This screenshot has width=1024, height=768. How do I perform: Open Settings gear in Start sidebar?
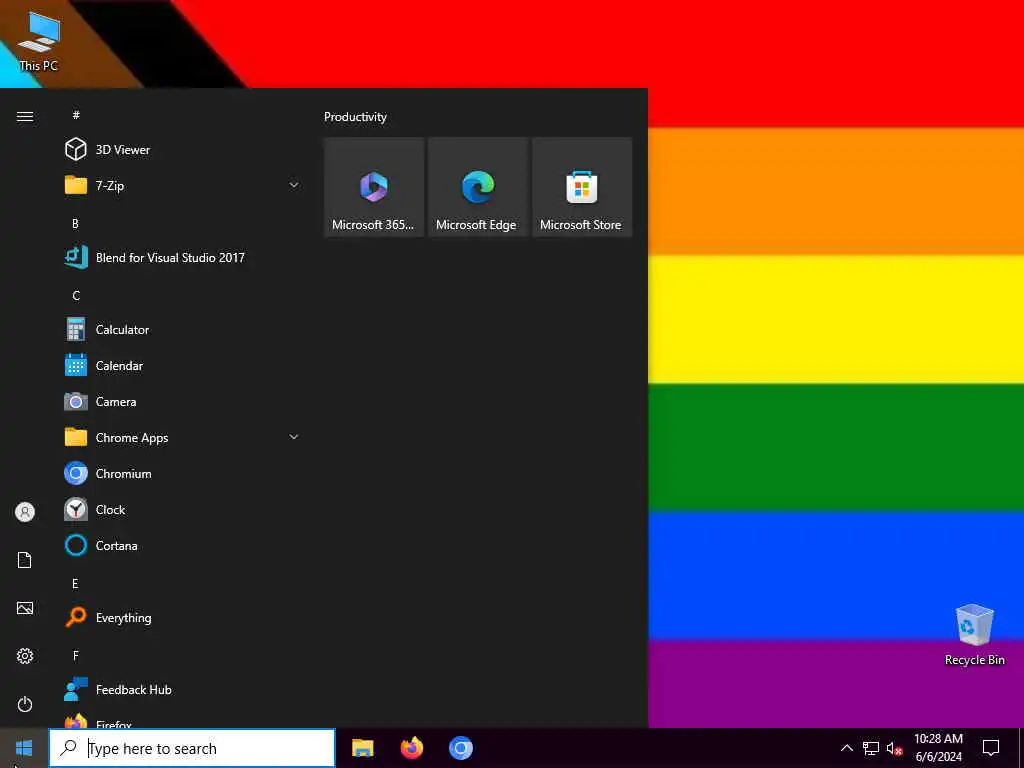[x=25, y=656]
